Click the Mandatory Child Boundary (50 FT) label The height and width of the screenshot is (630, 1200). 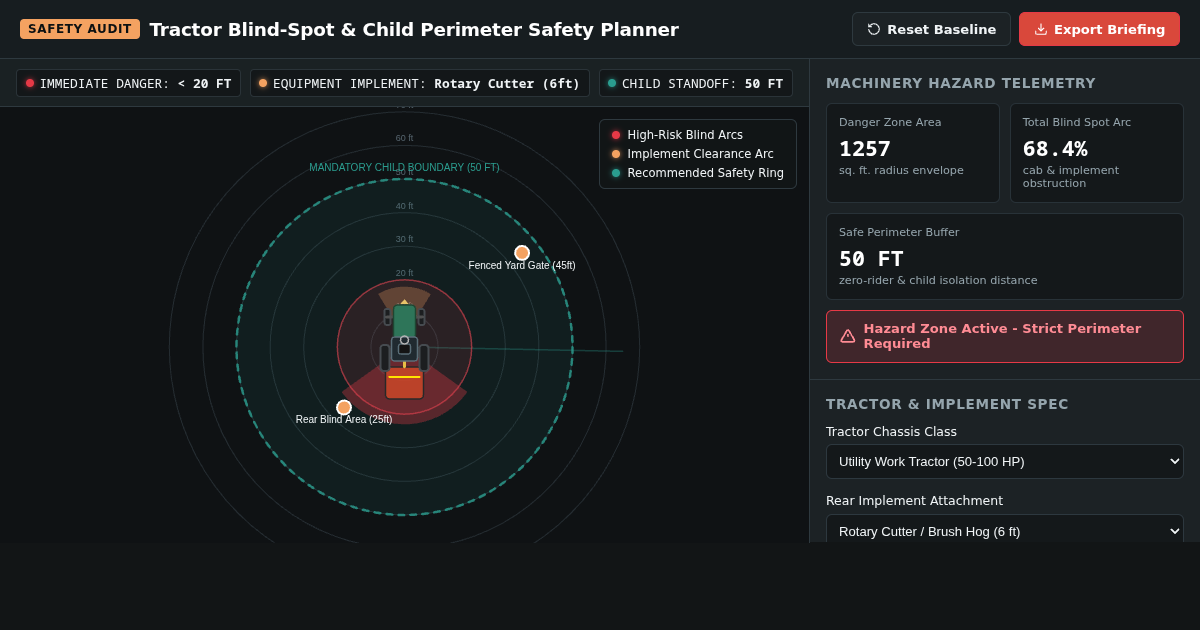pos(404,167)
